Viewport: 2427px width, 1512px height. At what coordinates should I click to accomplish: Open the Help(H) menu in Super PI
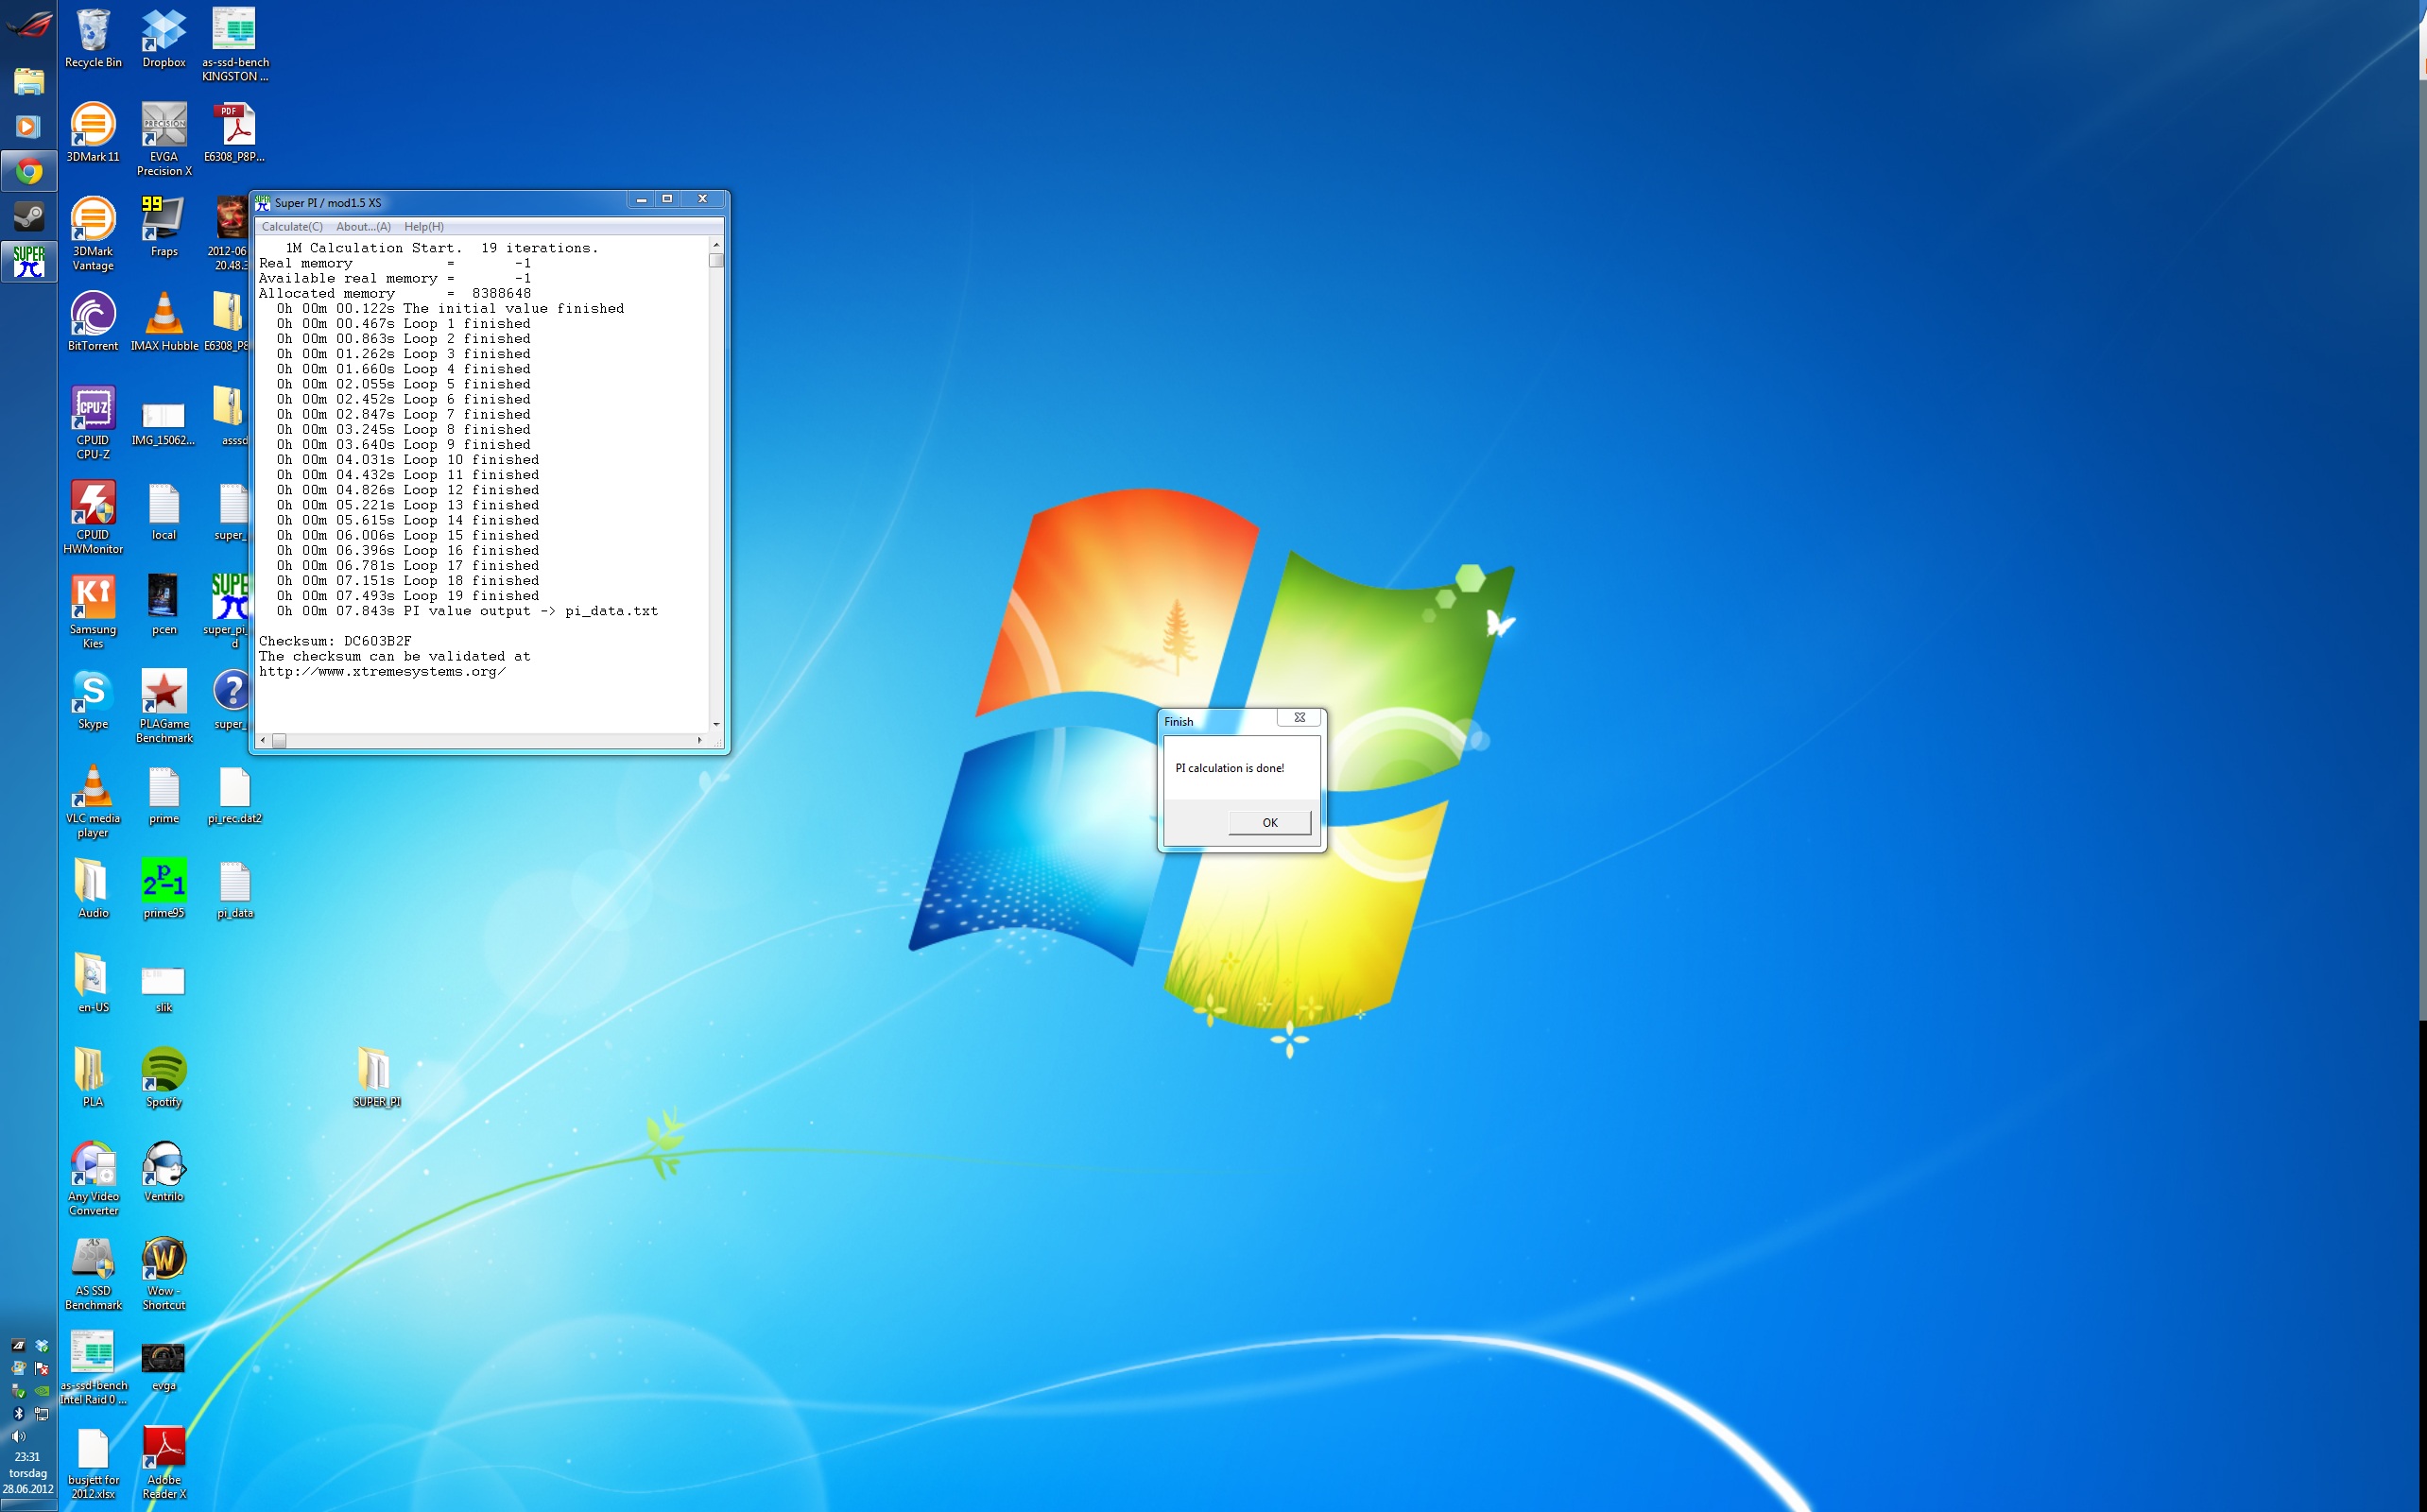point(424,227)
